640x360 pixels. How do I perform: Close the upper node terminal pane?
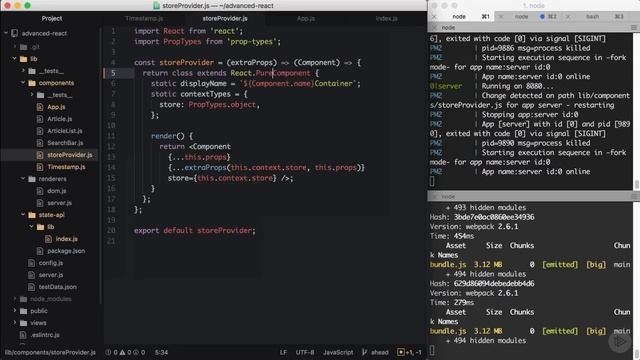coord(434,27)
